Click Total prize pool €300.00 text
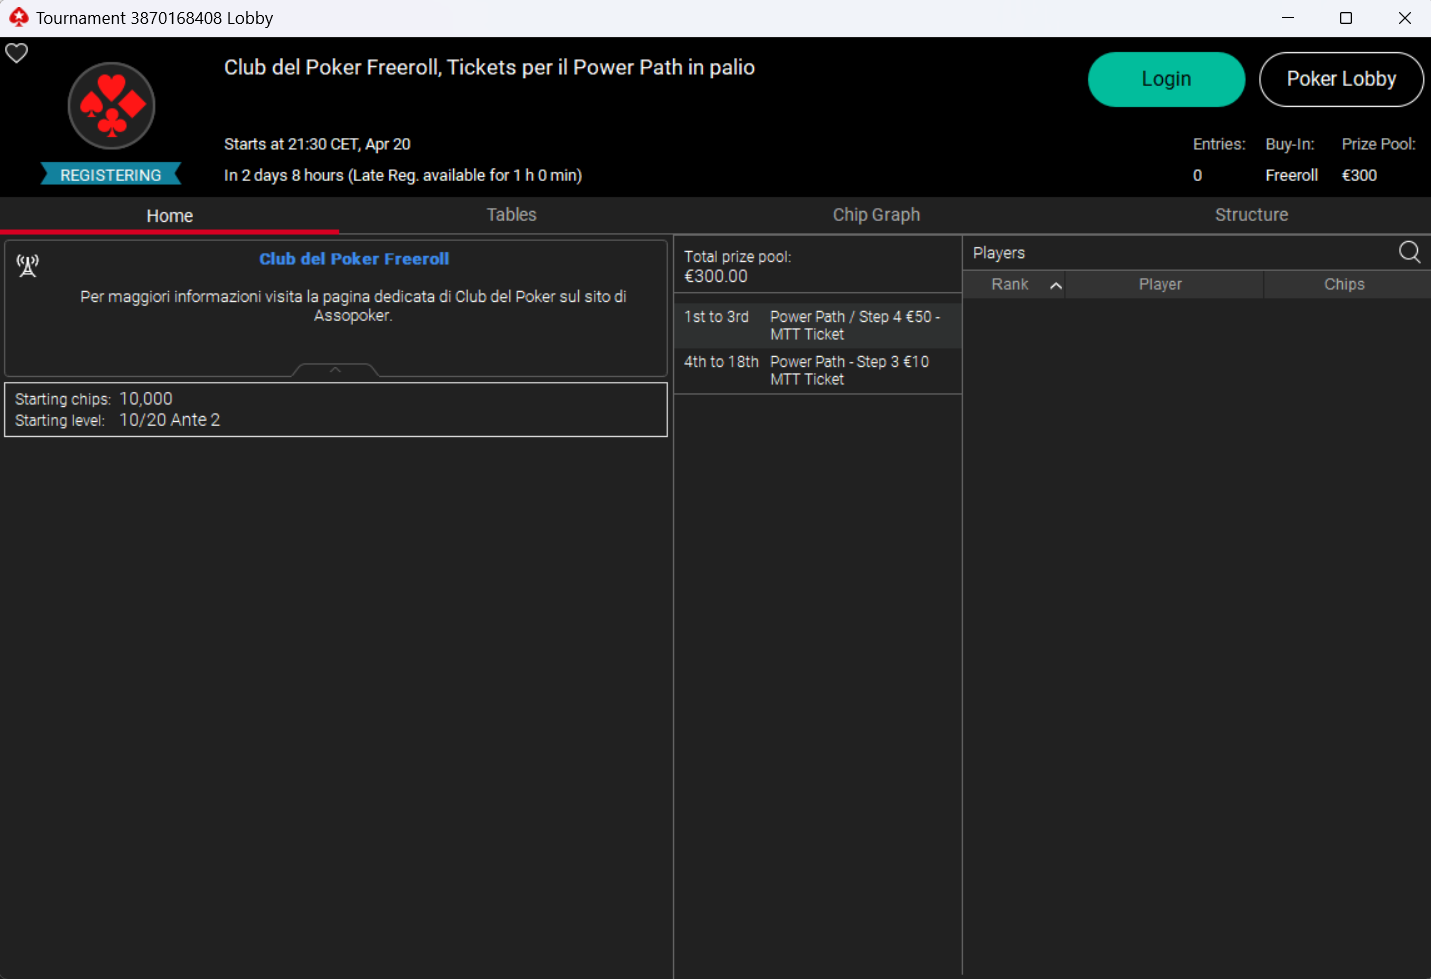Viewport: 1431px width, 979px height. [x=737, y=266]
